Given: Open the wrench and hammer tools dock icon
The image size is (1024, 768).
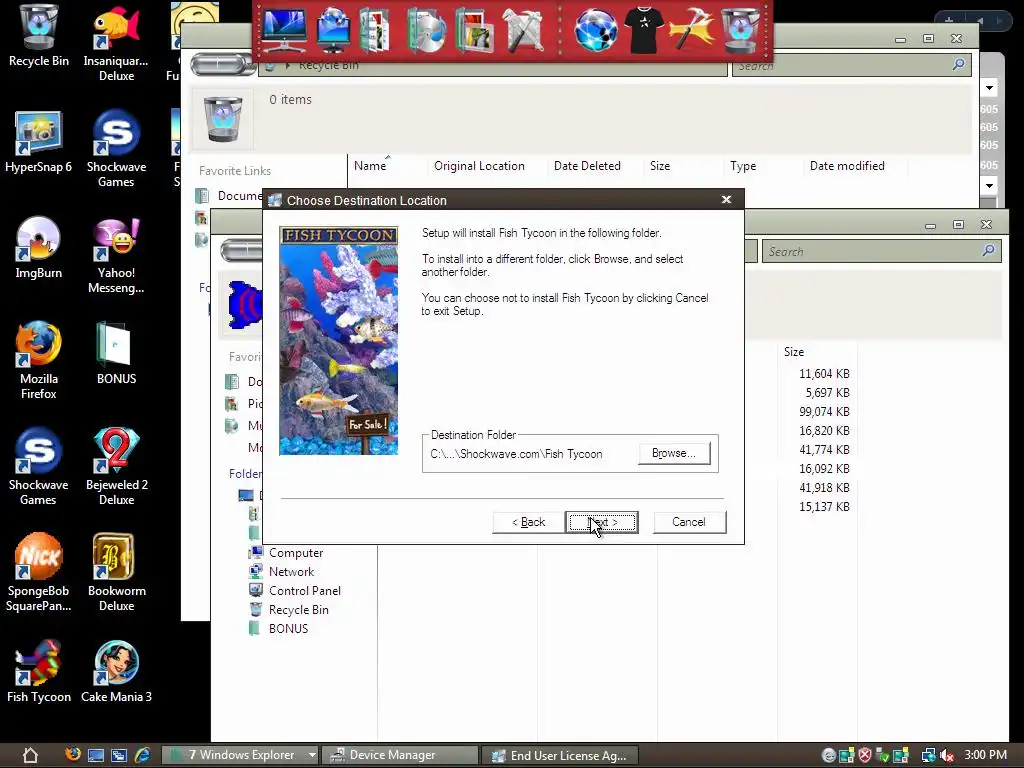Looking at the screenshot, I should [x=523, y=29].
